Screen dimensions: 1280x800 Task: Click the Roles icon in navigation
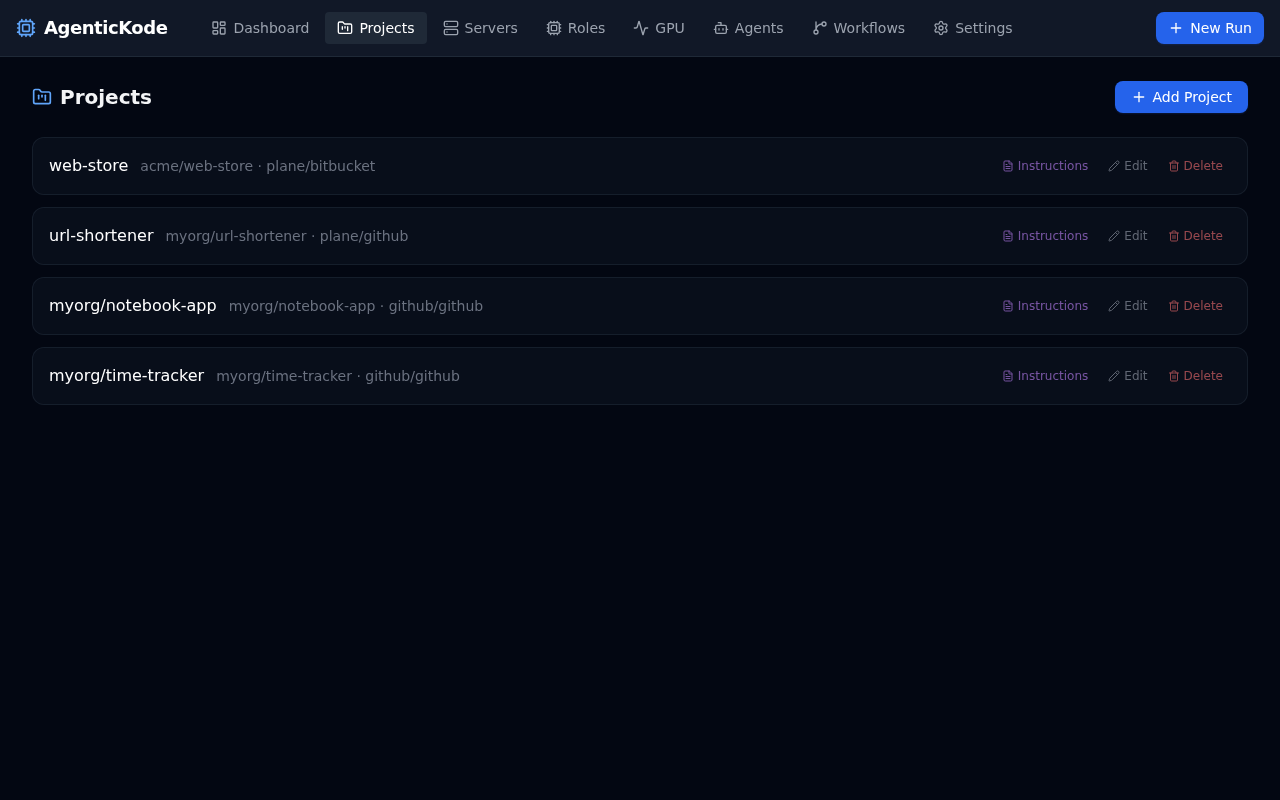coord(555,28)
